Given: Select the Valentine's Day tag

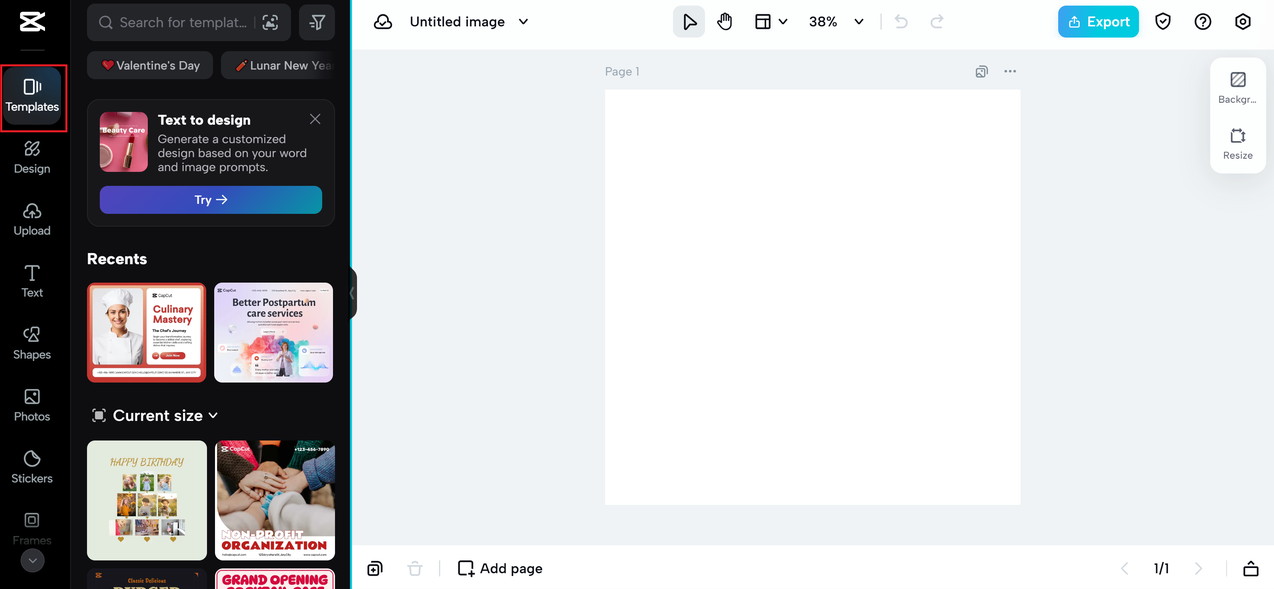Looking at the screenshot, I should point(150,66).
